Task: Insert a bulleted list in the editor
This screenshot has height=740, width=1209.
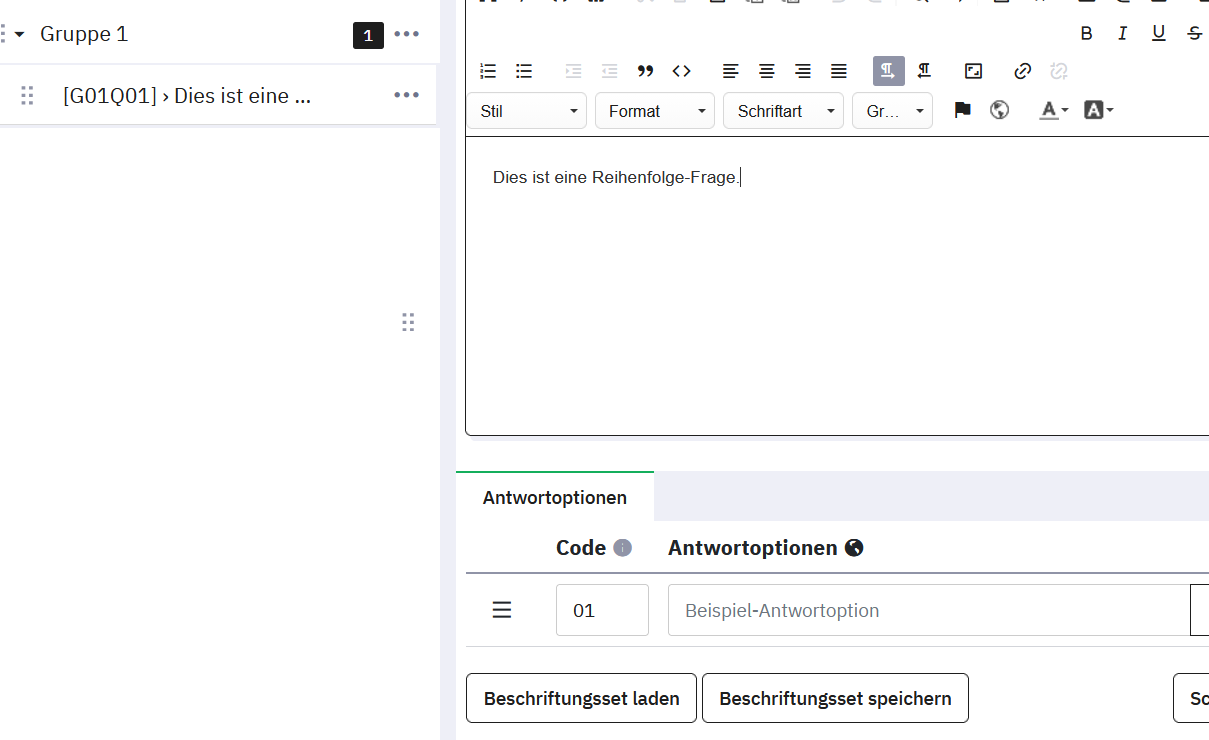Action: pyautogui.click(x=524, y=71)
